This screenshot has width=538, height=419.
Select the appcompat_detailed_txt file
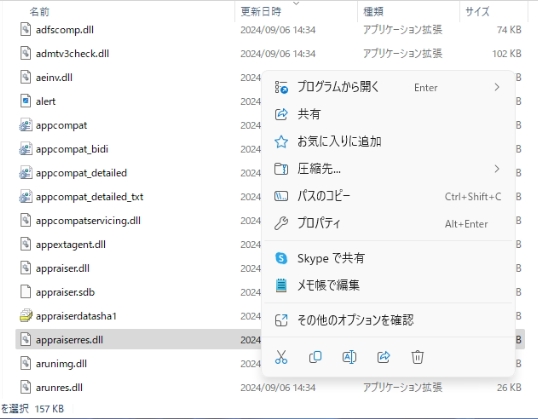click(x=90, y=197)
